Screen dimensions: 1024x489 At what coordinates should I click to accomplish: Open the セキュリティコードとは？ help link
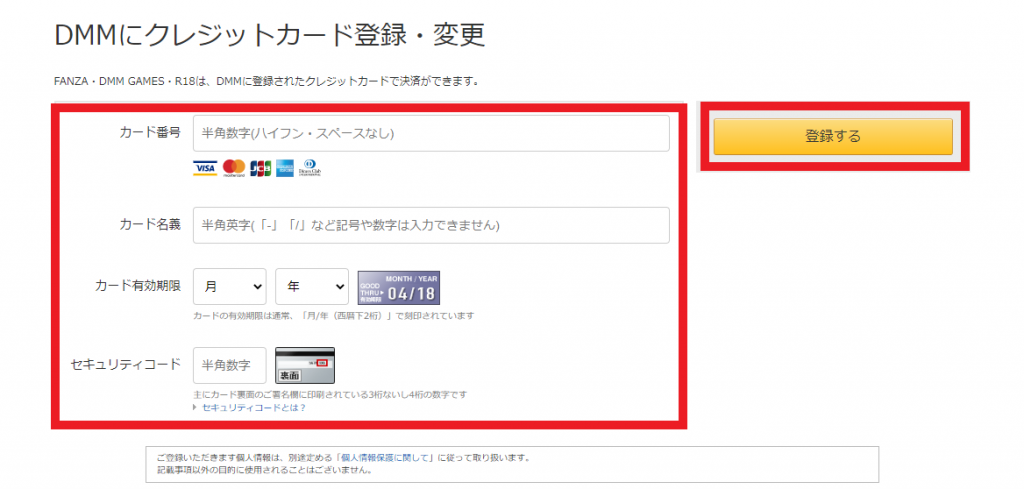(254, 408)
